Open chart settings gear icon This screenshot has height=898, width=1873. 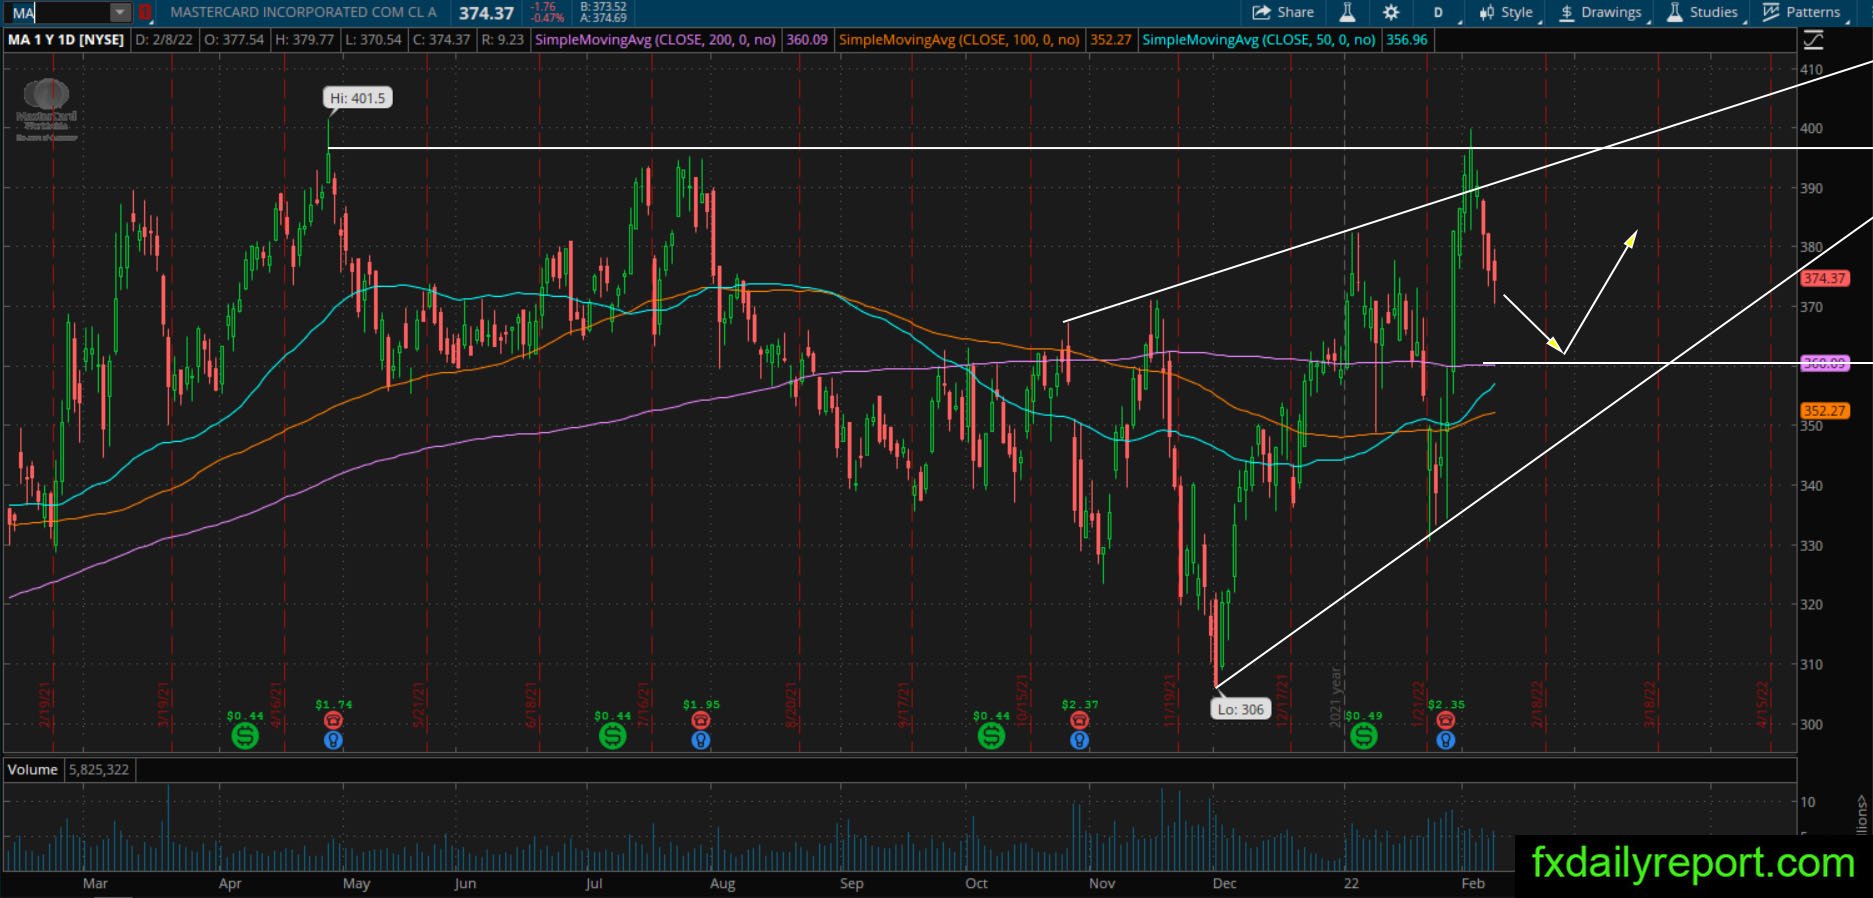click(1391, 13)
